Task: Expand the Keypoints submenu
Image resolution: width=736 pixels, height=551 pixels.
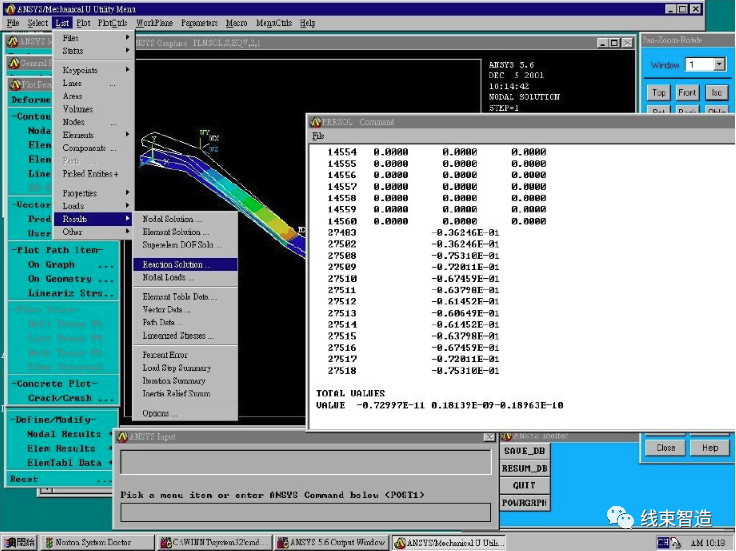Action: click(x=94, y=70)
